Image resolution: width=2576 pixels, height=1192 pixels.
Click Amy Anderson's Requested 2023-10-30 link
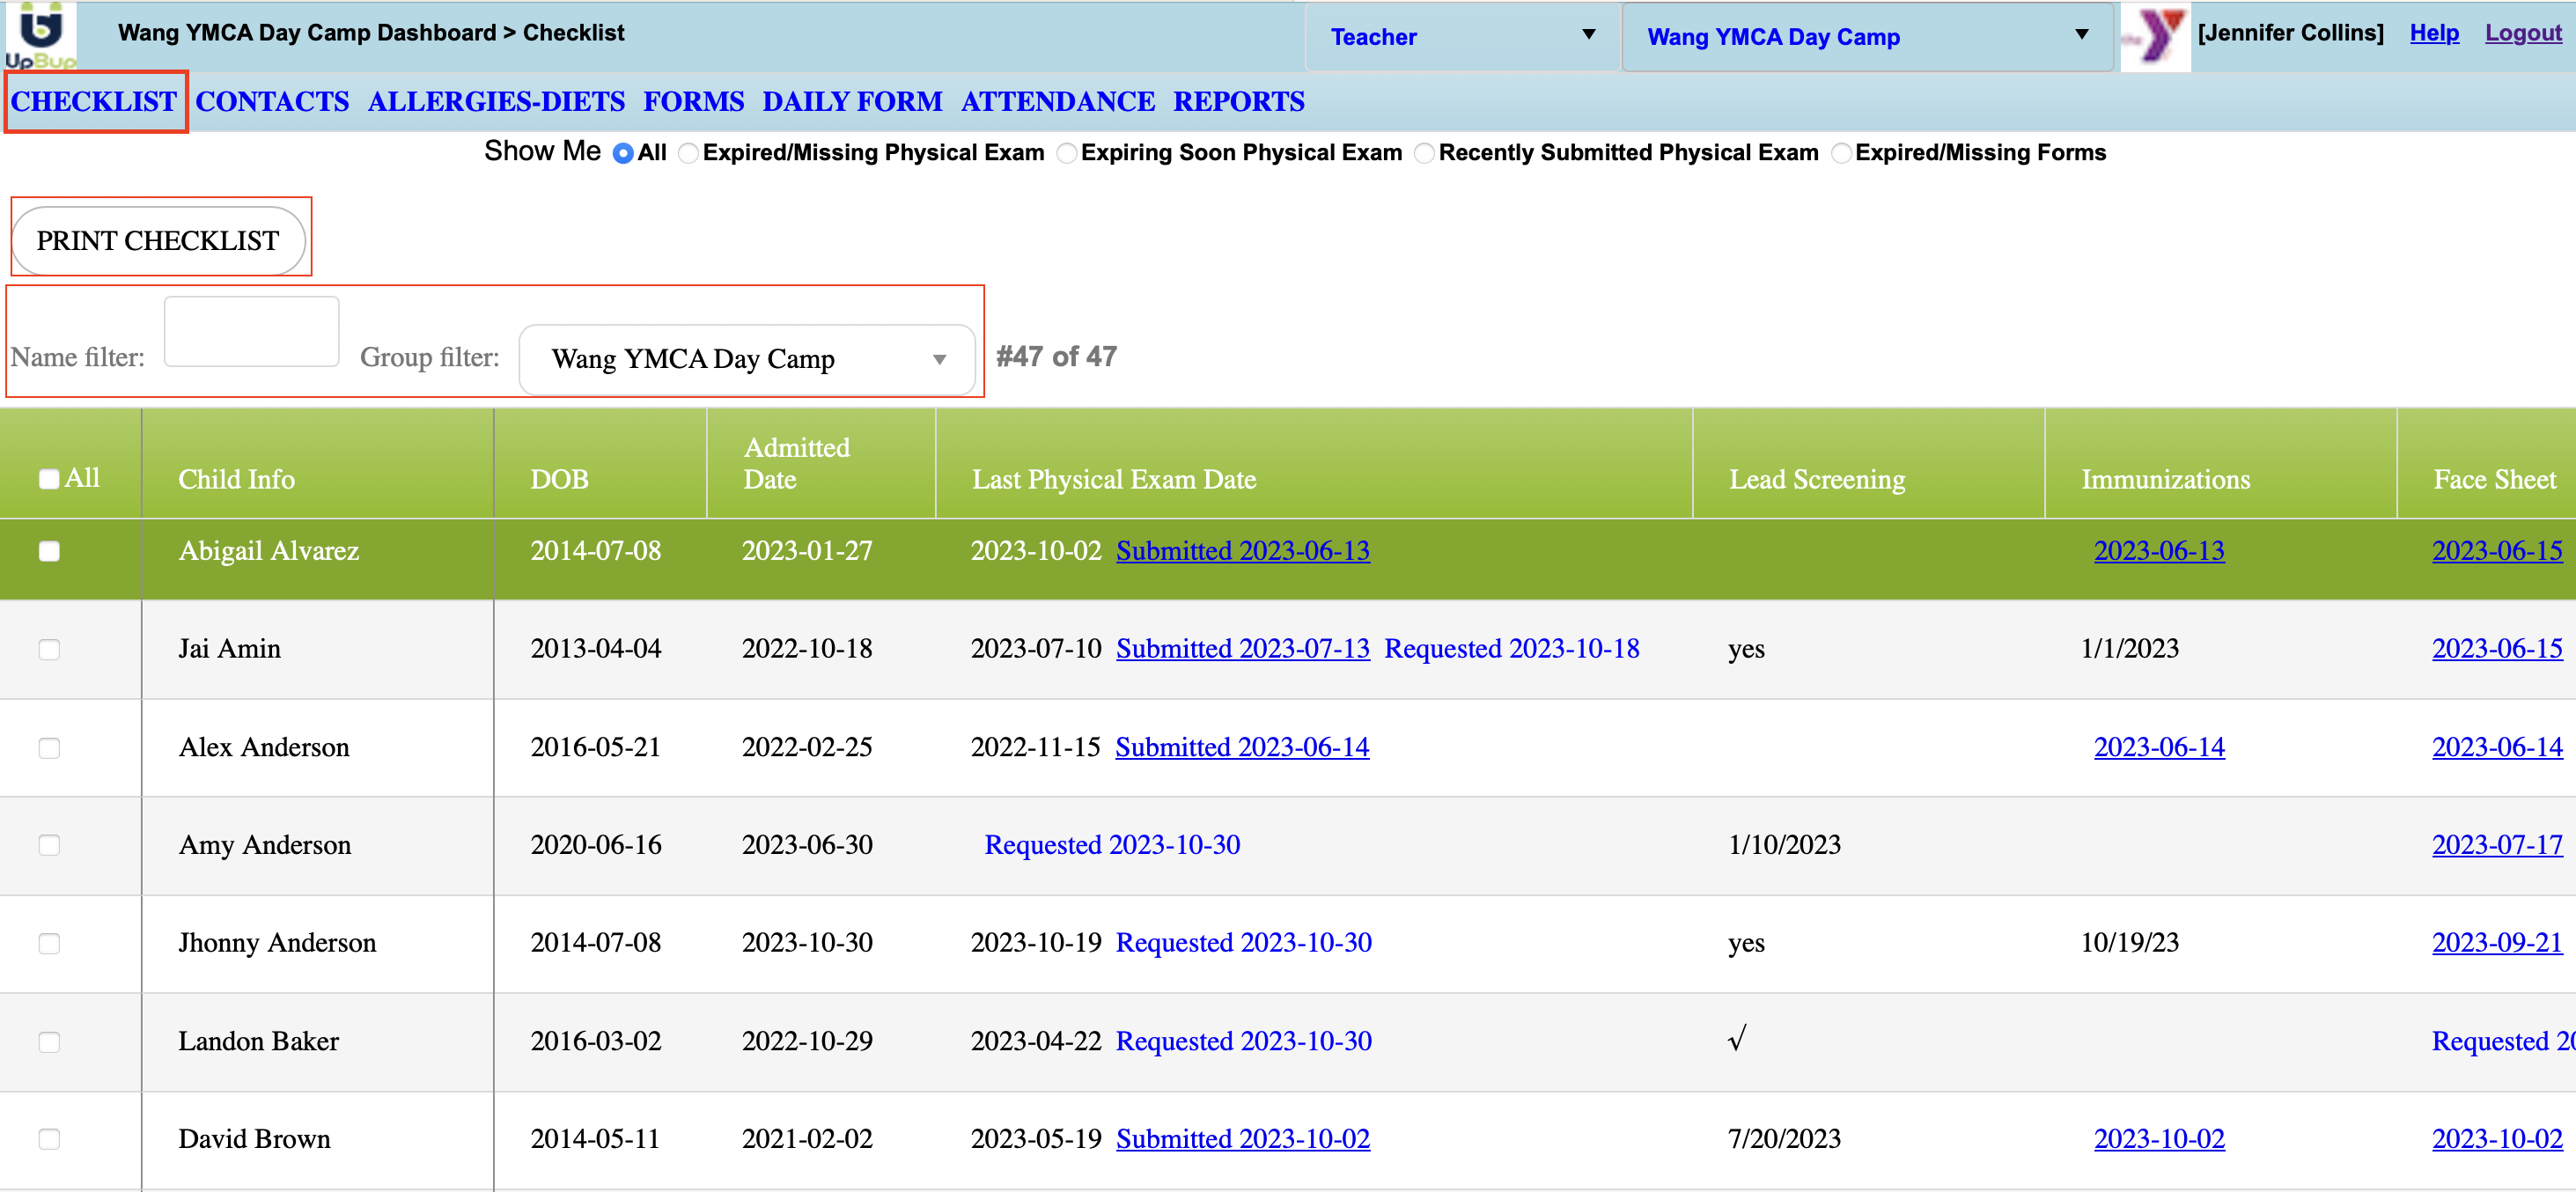[1111, 845]
